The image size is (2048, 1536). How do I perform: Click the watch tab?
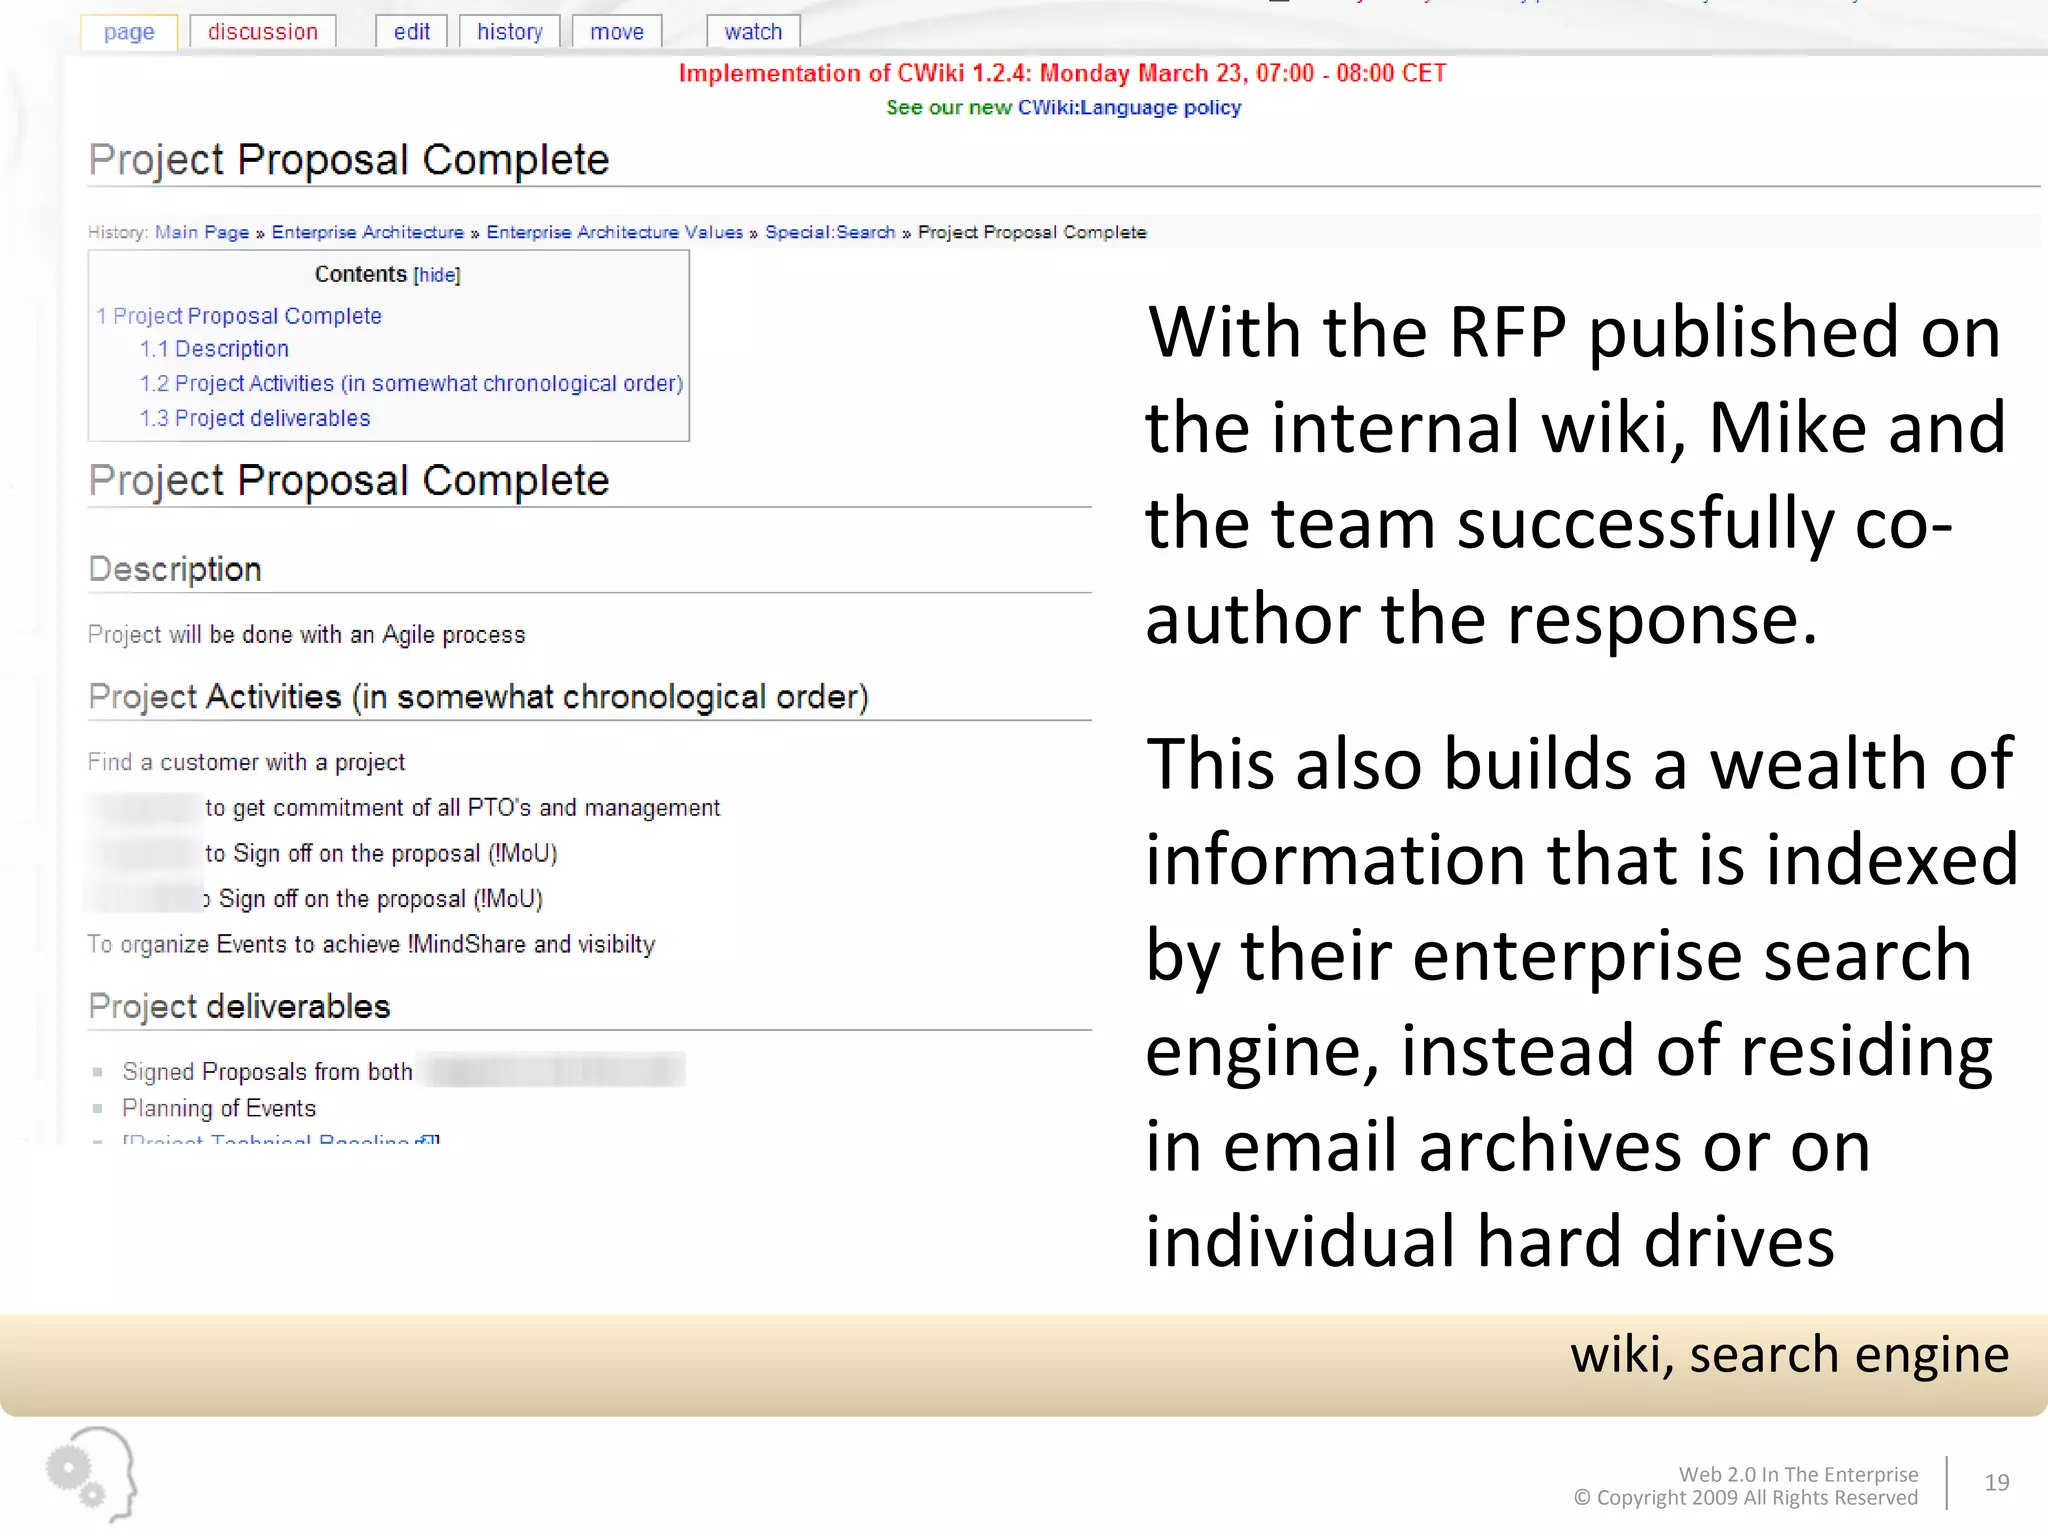click(x=753, y=32)
